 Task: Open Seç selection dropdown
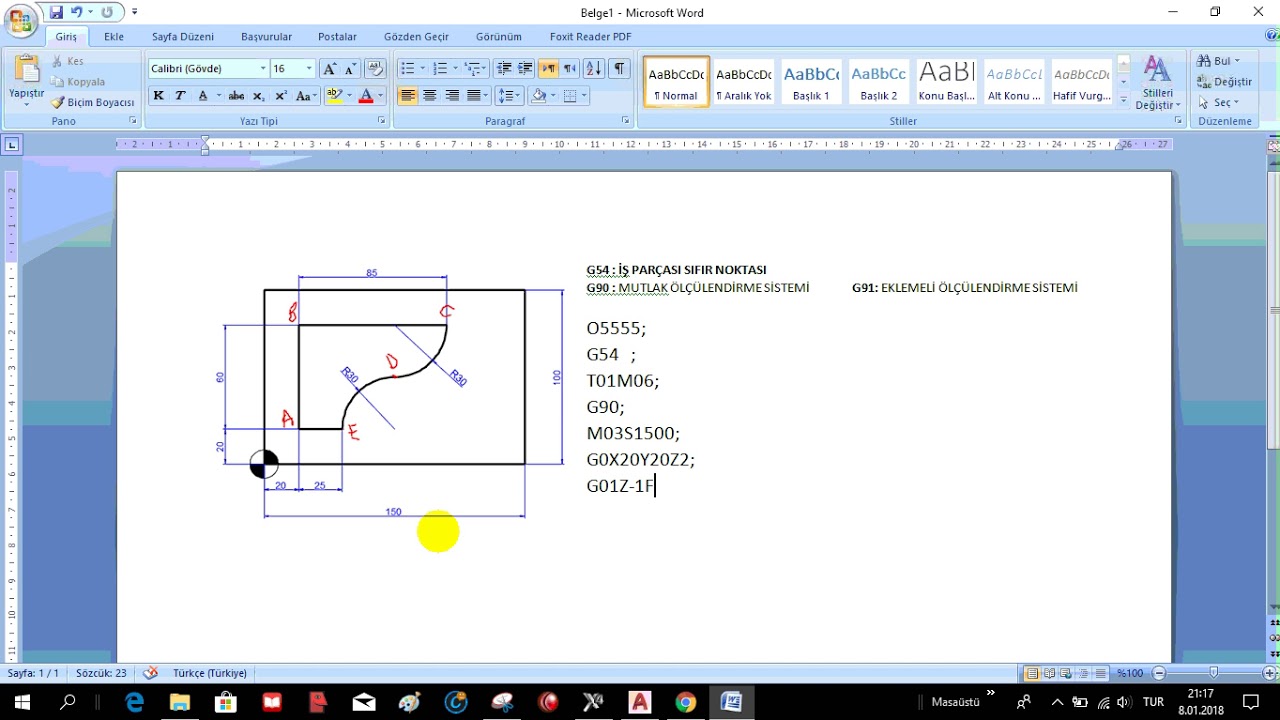pos(1218,102)
